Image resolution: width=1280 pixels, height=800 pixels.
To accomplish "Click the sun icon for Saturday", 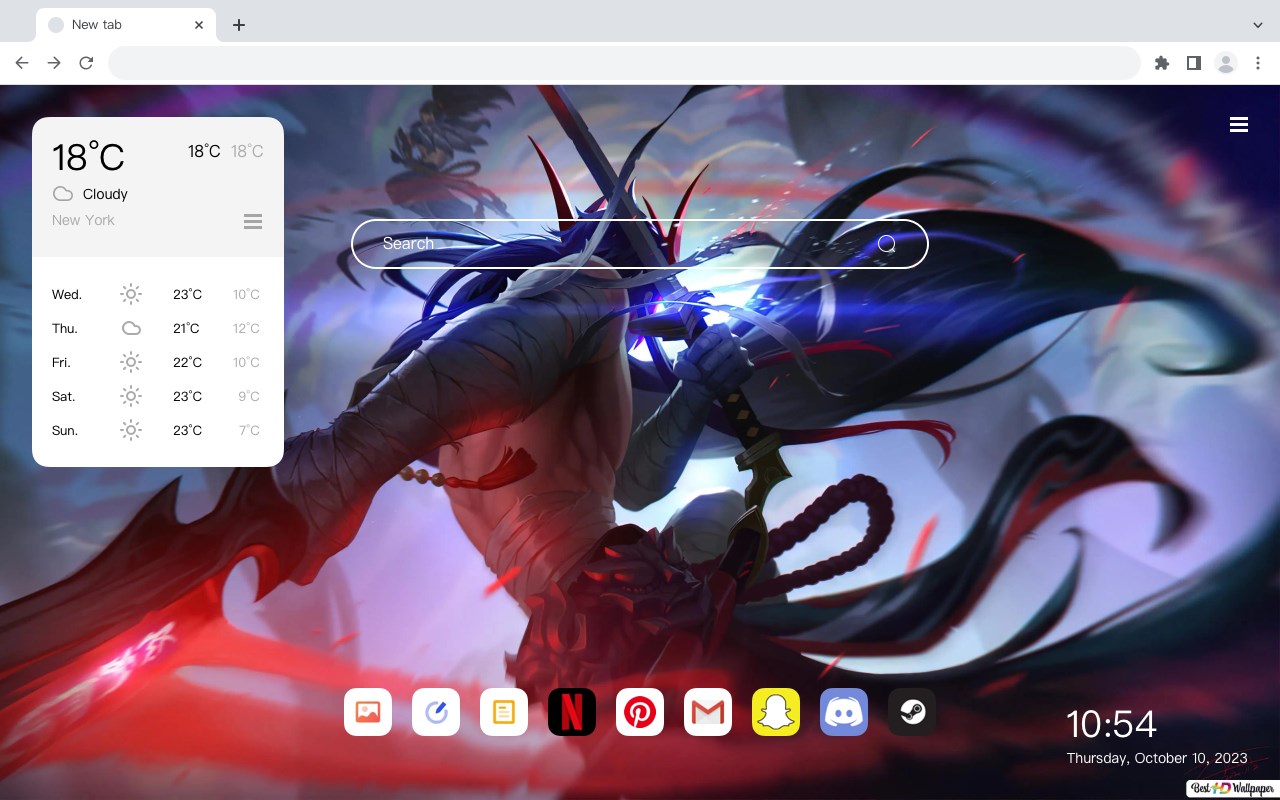I will [x=131, y=396].
